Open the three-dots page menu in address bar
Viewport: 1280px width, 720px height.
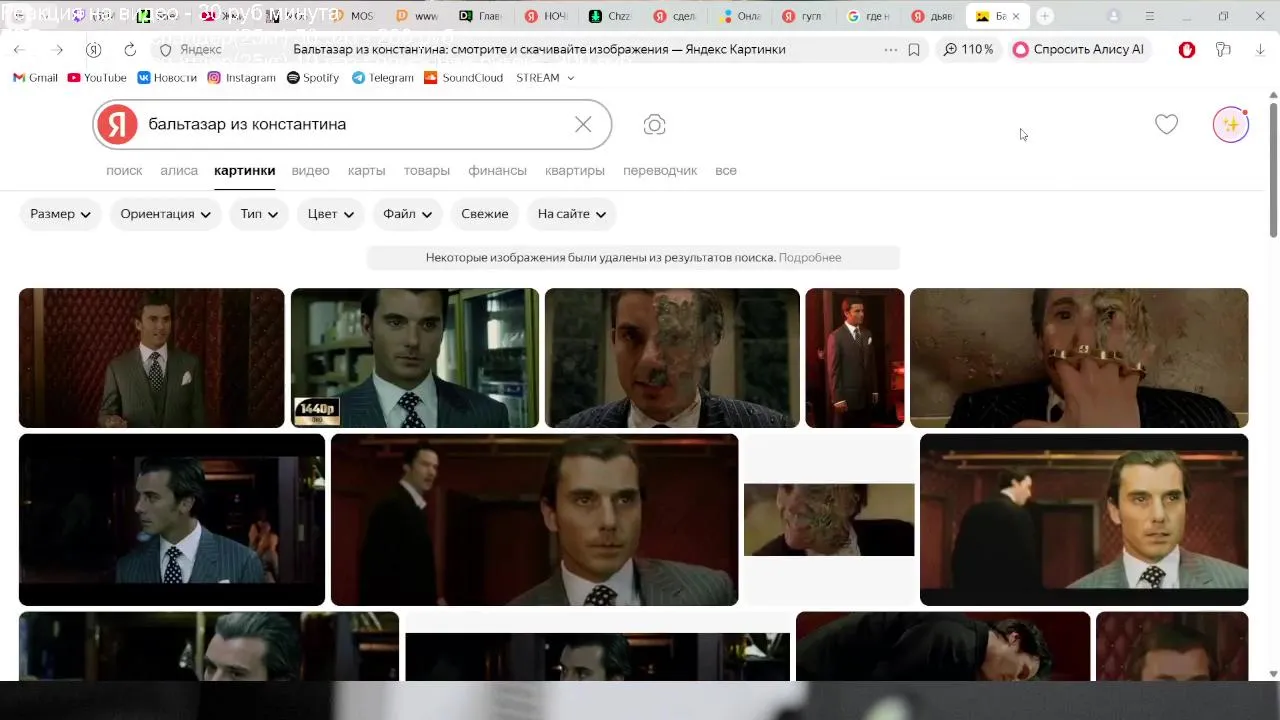coord(891,50)
